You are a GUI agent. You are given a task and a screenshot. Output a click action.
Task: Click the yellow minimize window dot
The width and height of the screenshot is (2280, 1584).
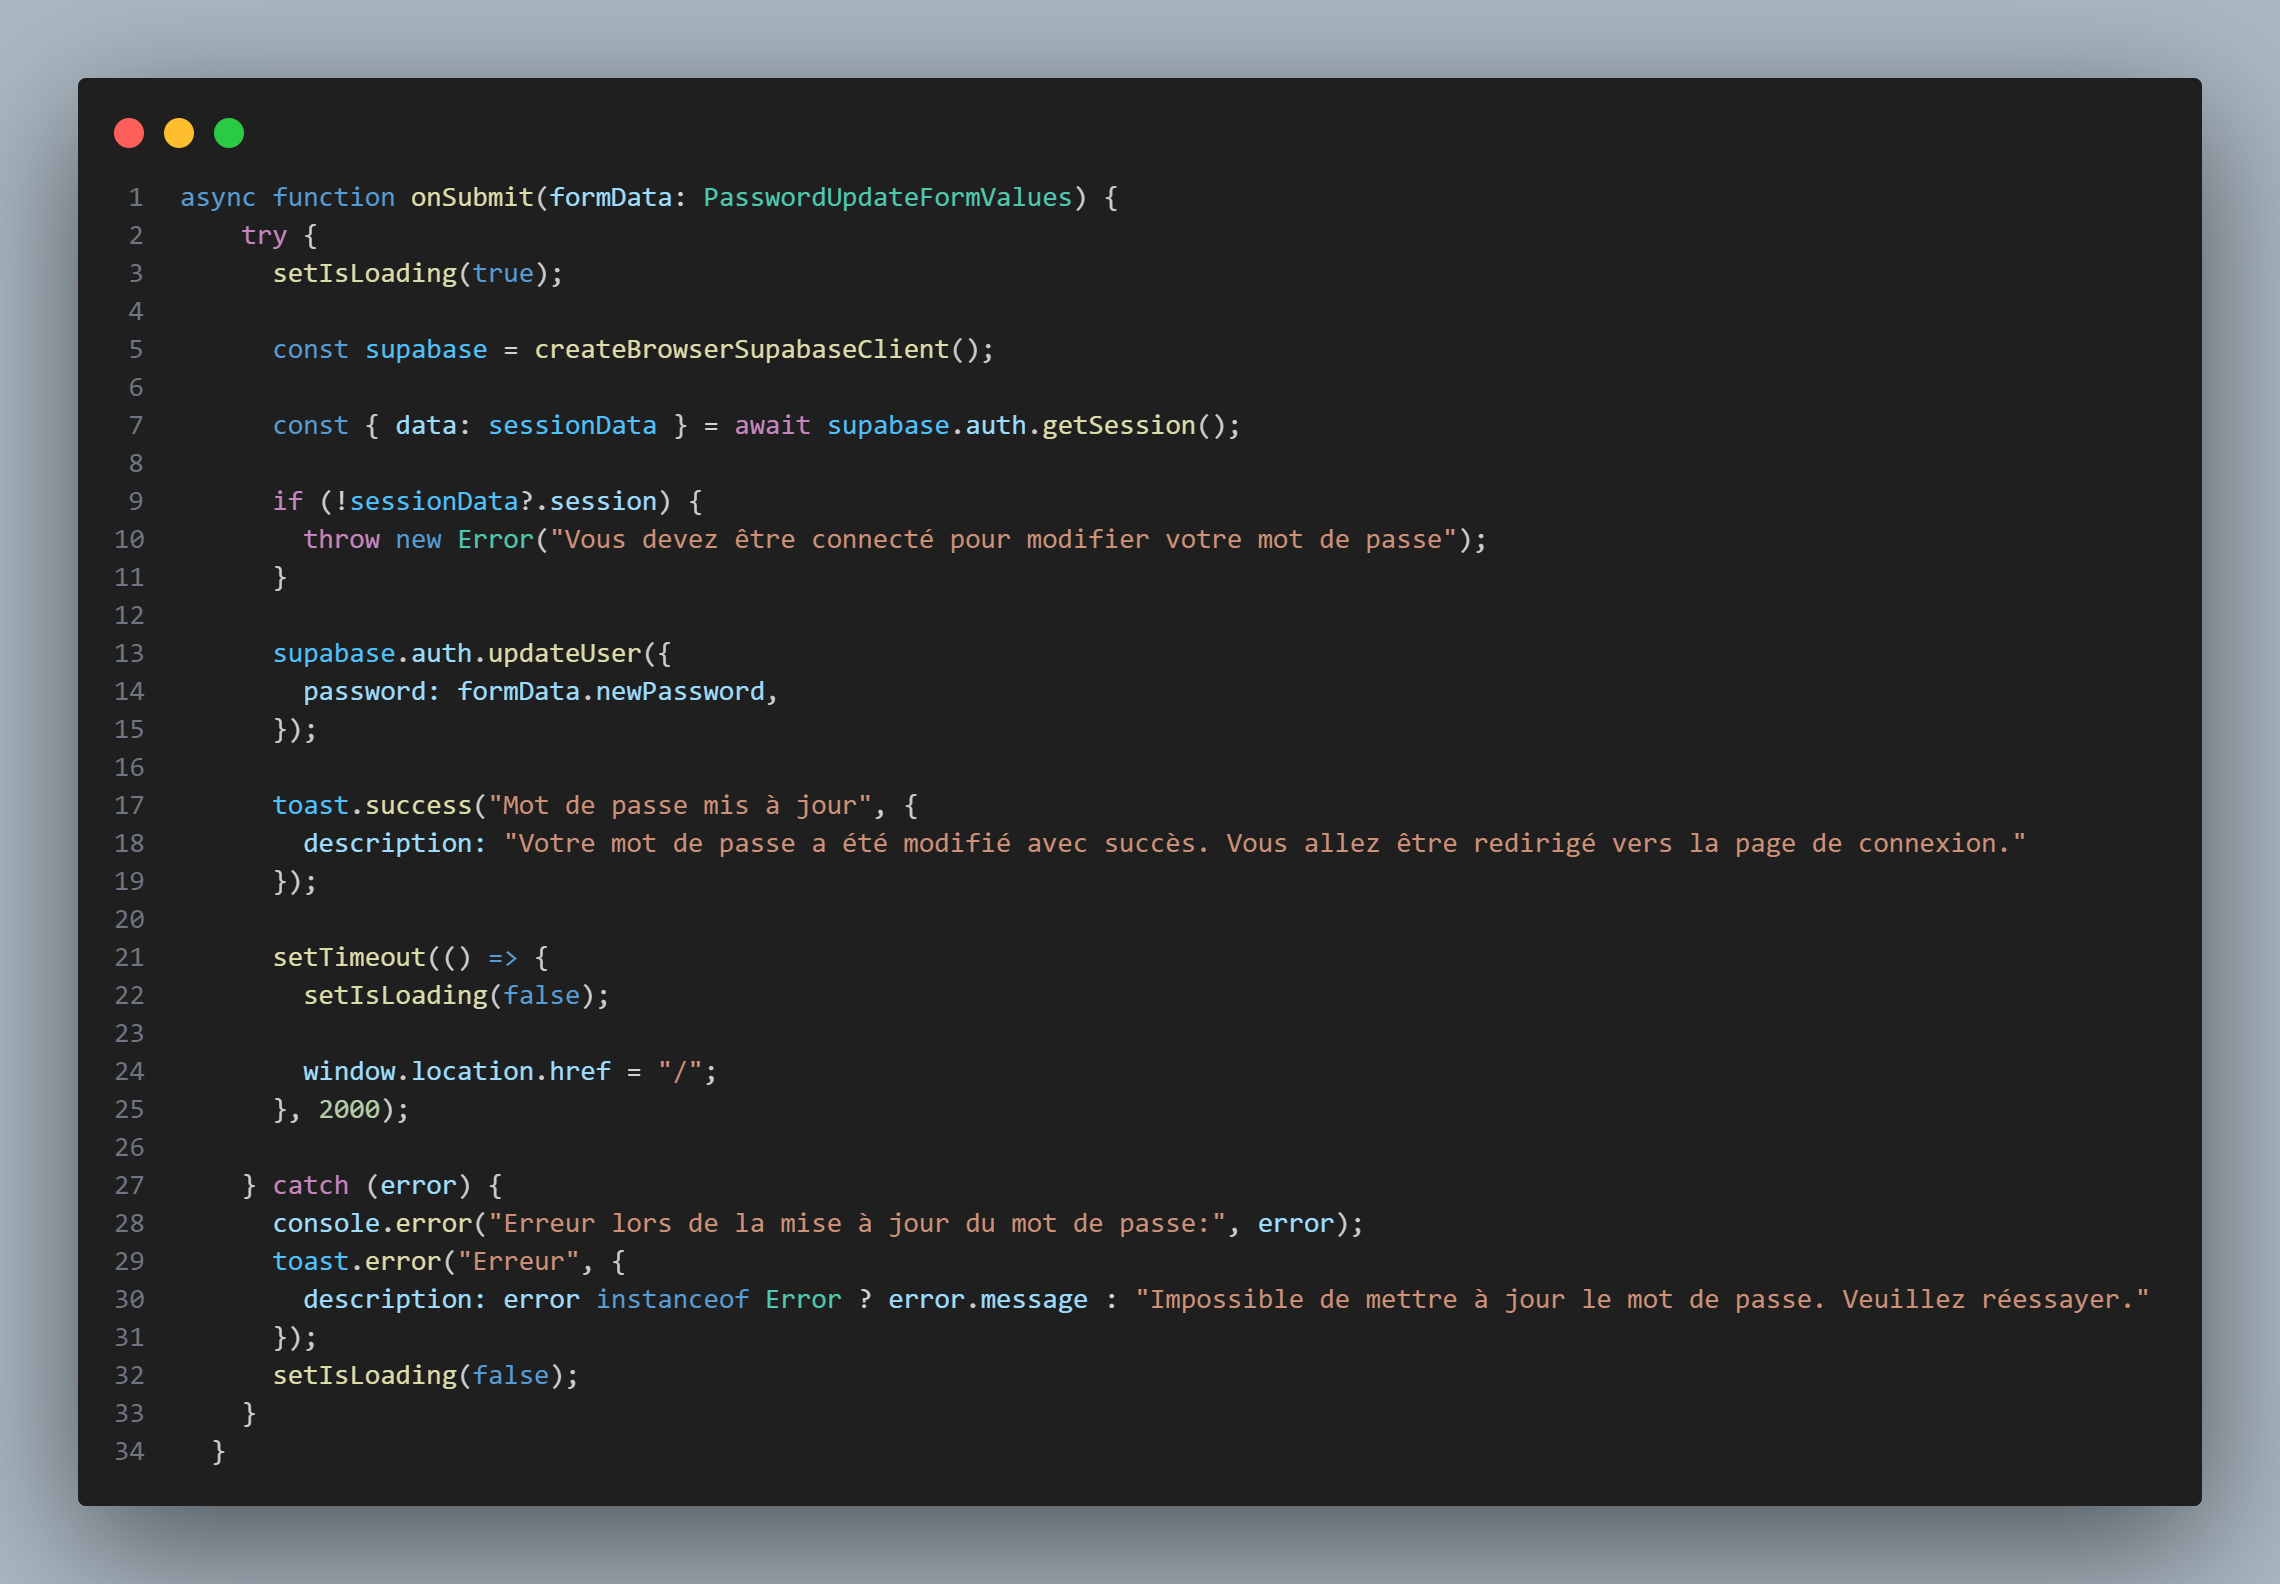179,133
